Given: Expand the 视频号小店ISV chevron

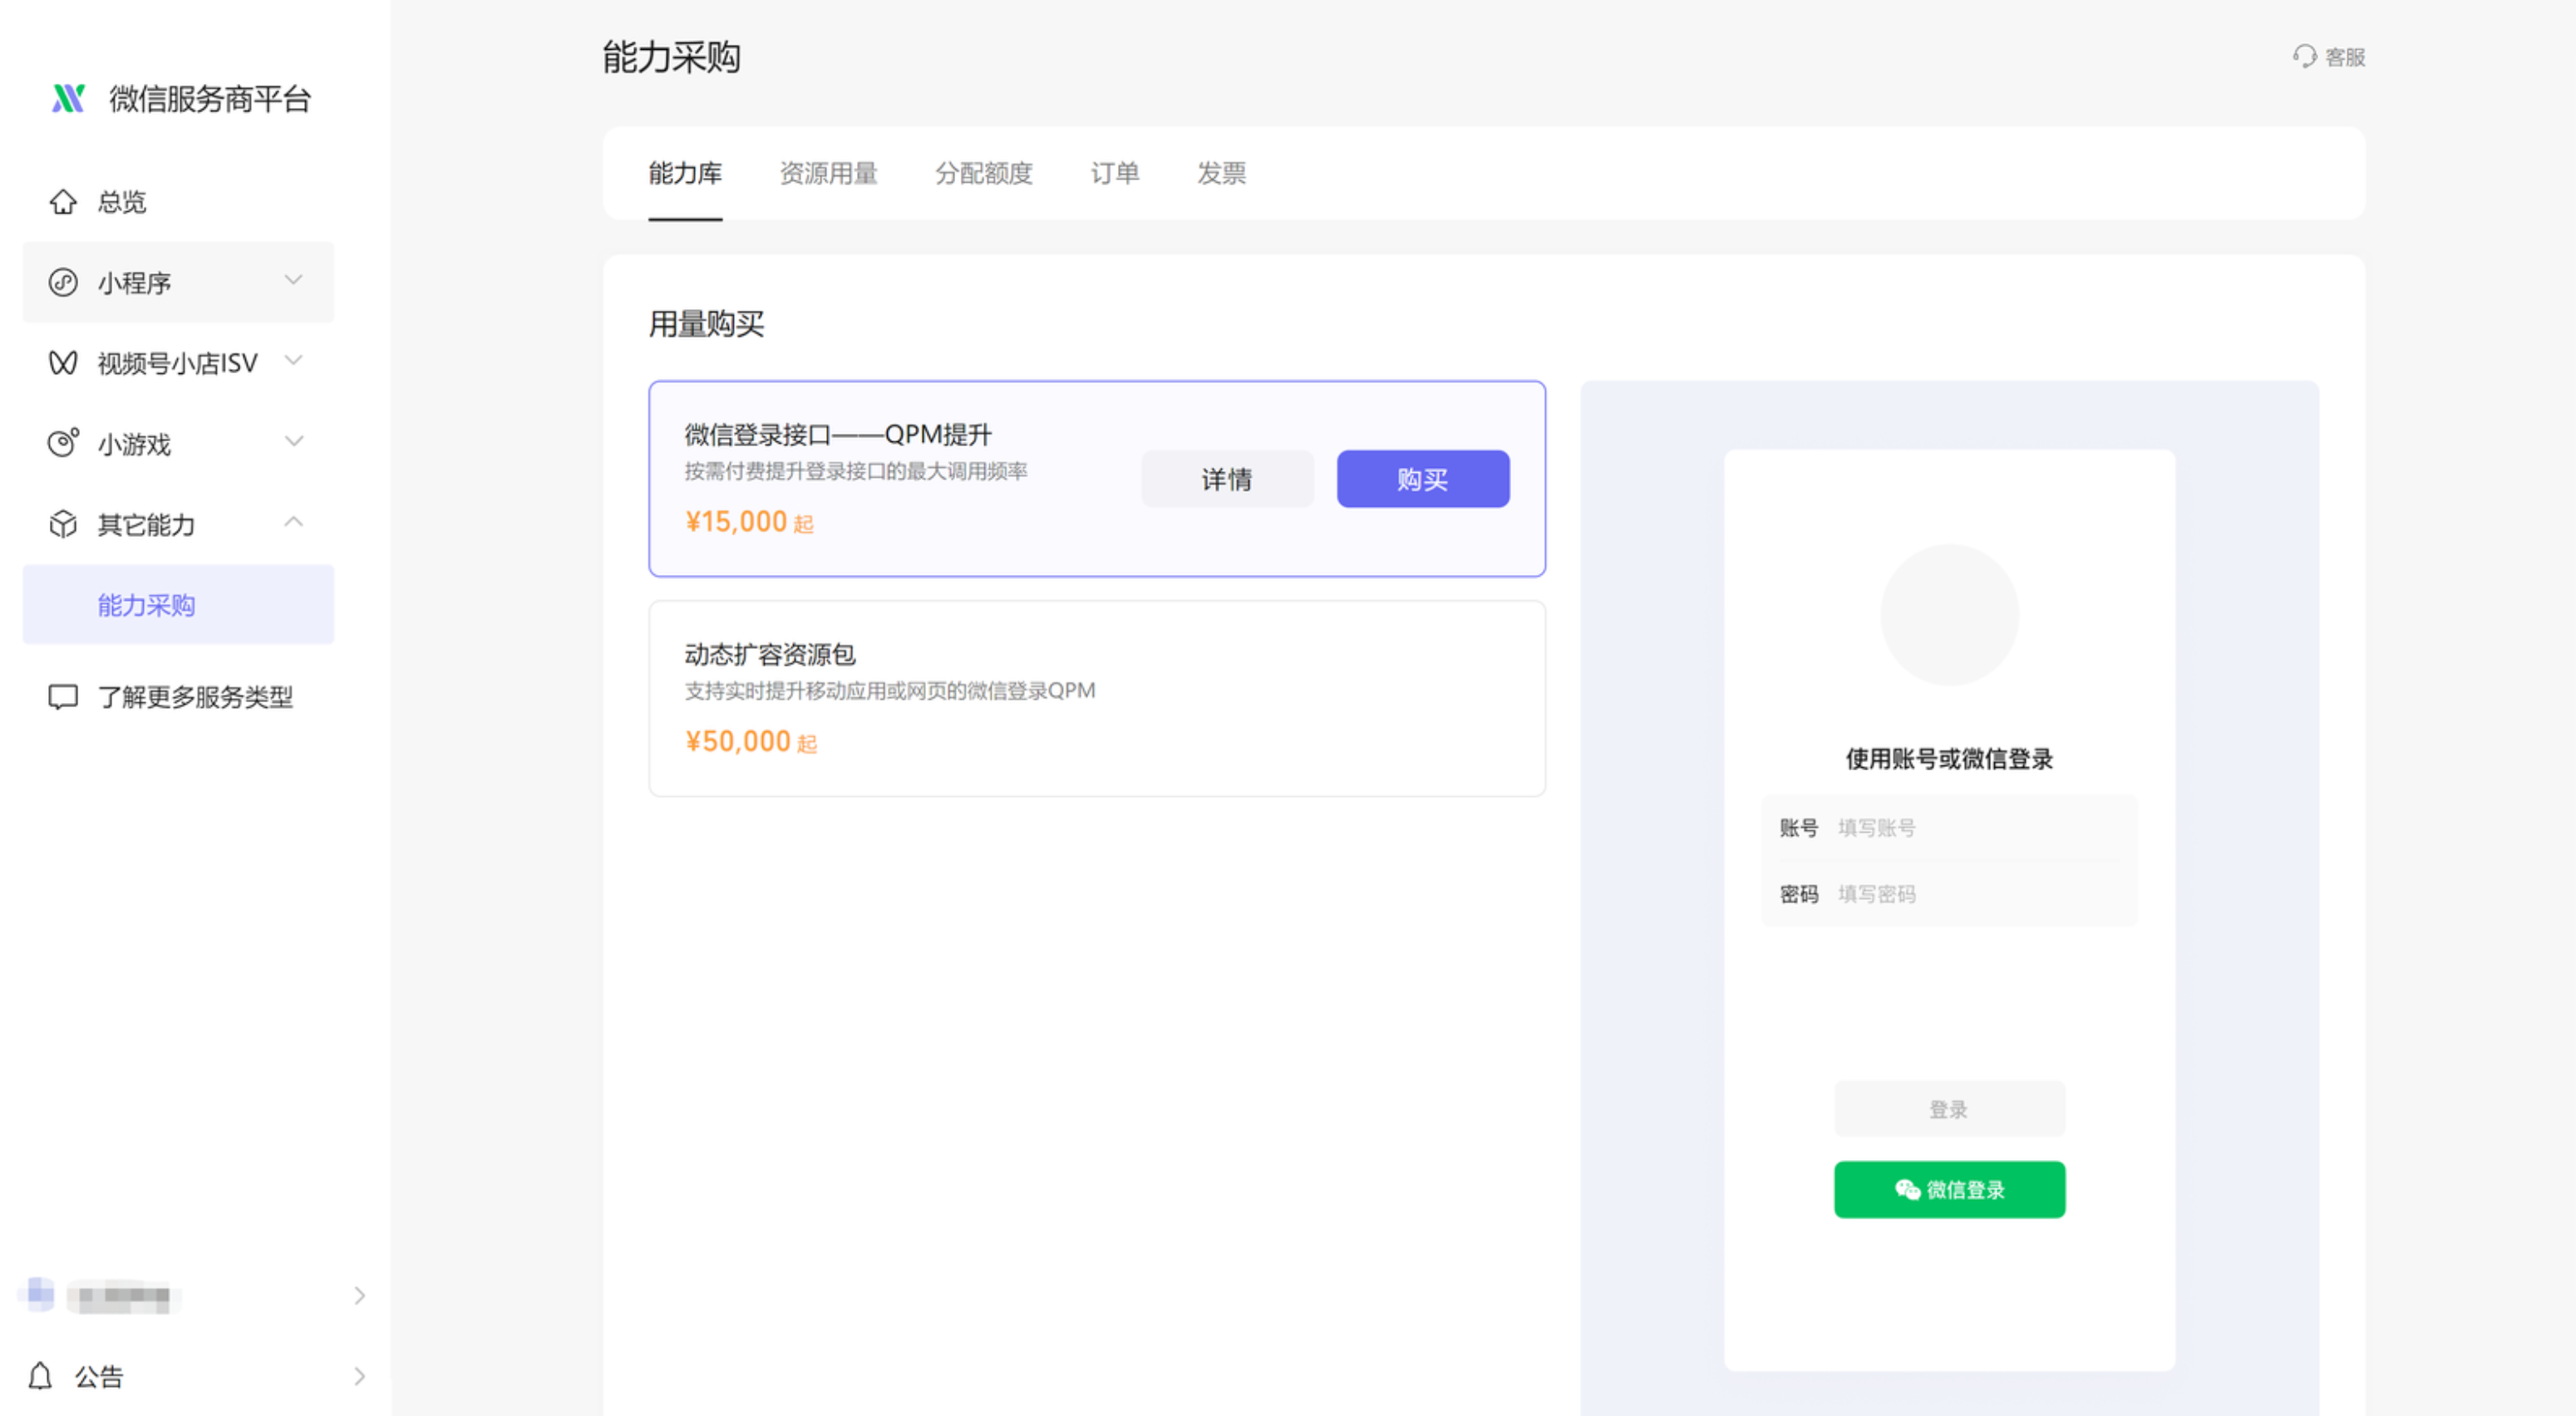Looking at the screenshot, I should (x=293, y=360).
